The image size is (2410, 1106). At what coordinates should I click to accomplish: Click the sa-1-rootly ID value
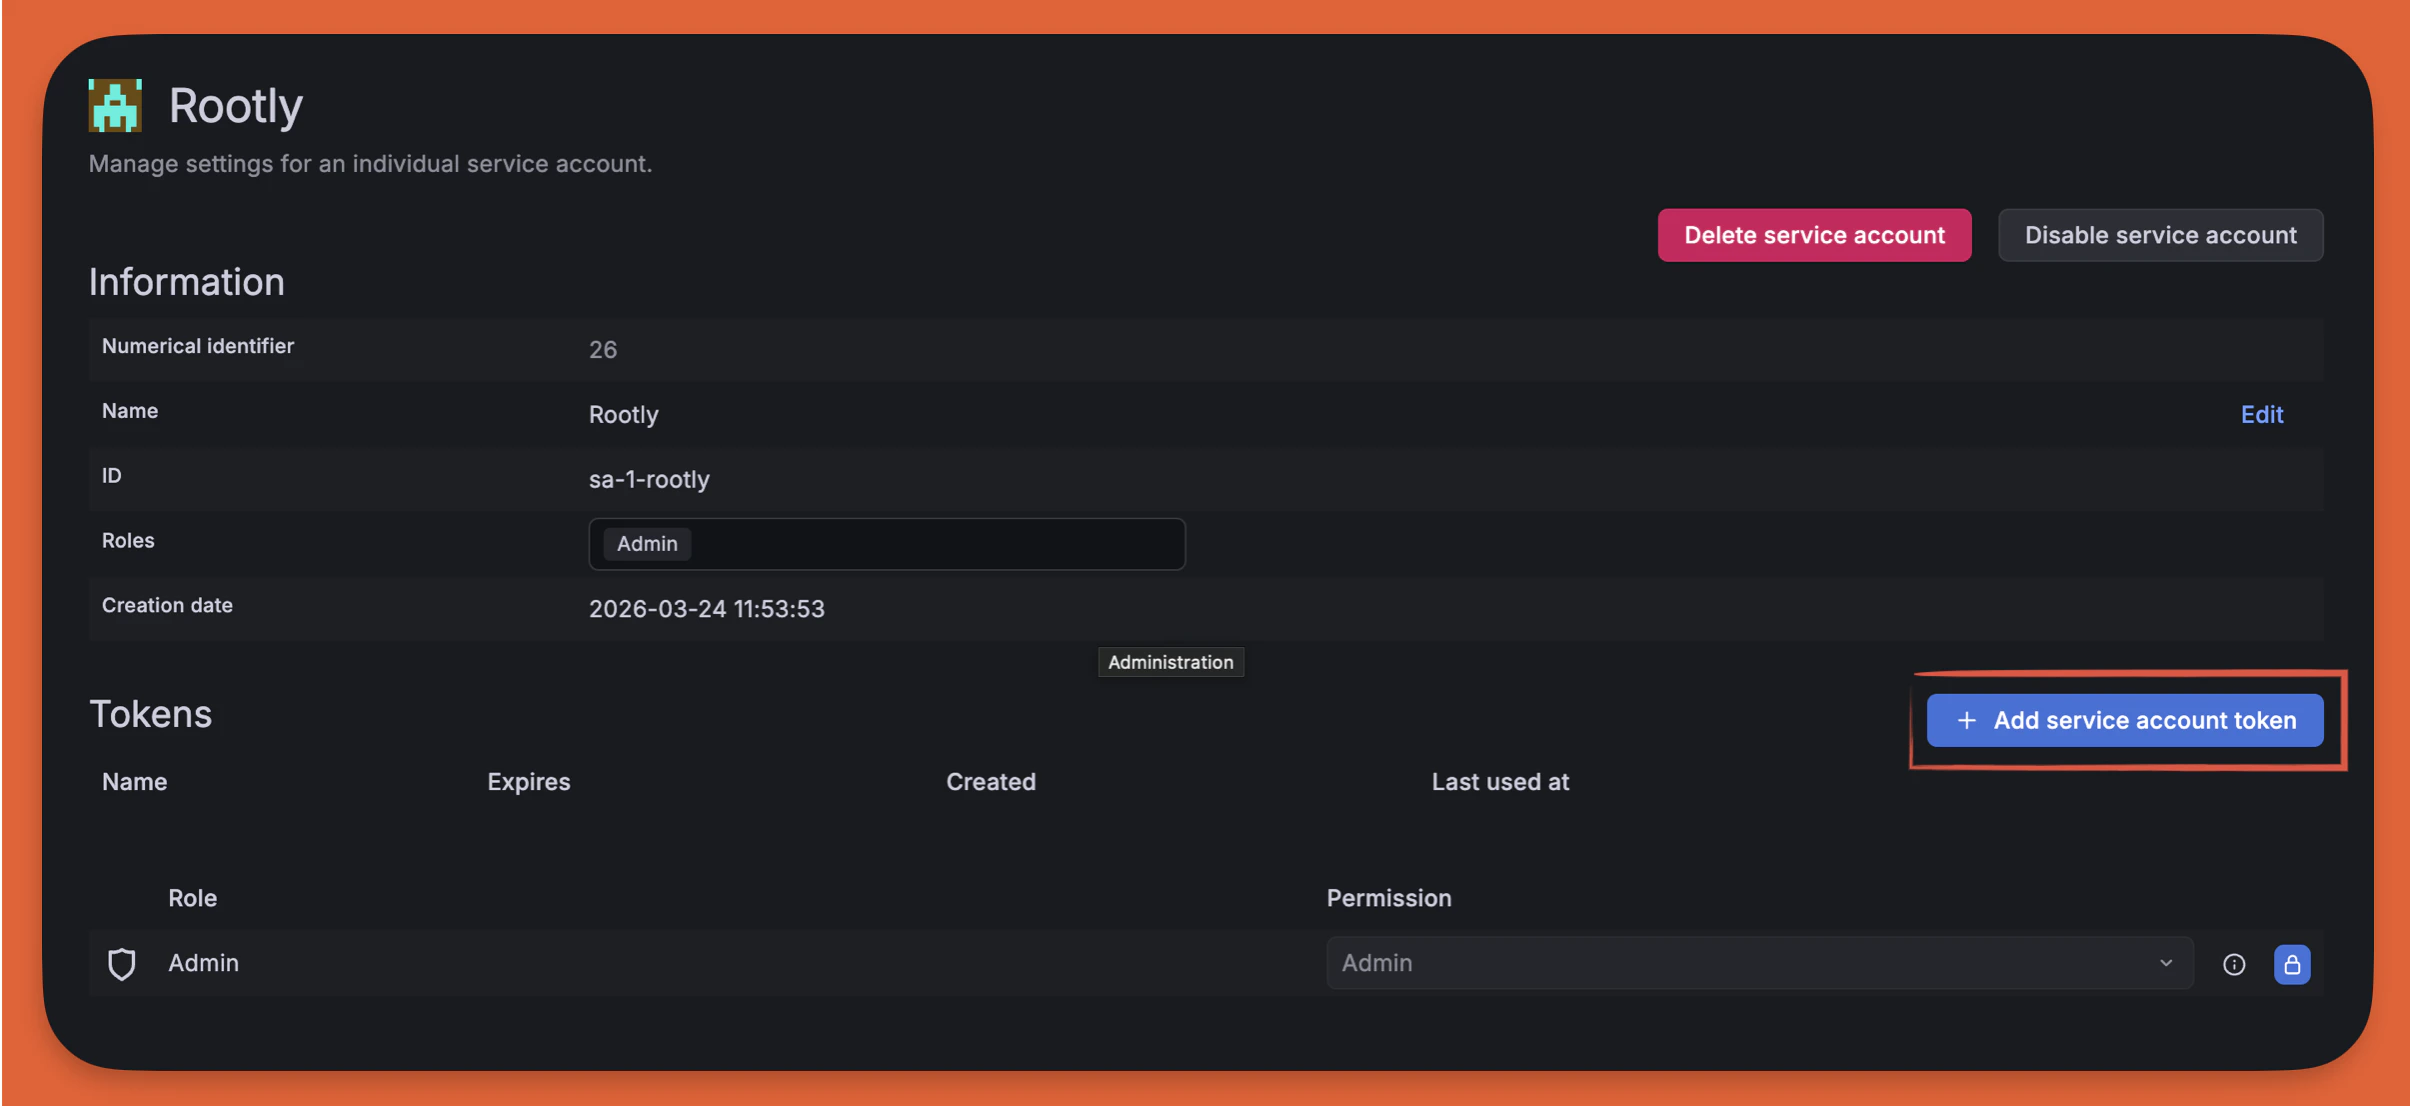coord(649,479)
